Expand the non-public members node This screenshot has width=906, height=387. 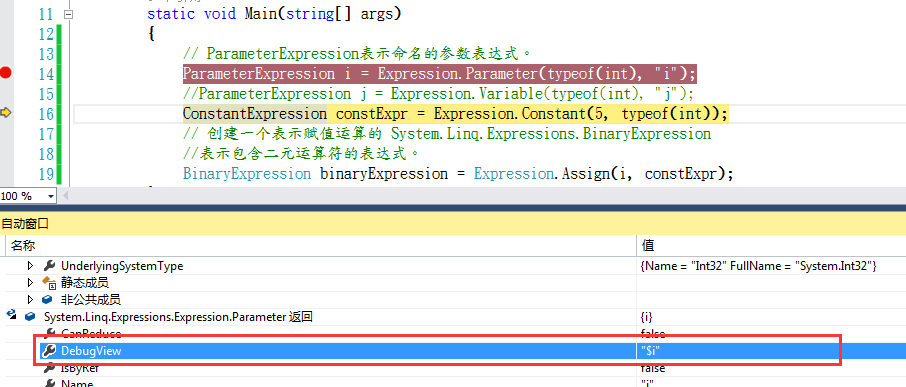click(31, 300)
